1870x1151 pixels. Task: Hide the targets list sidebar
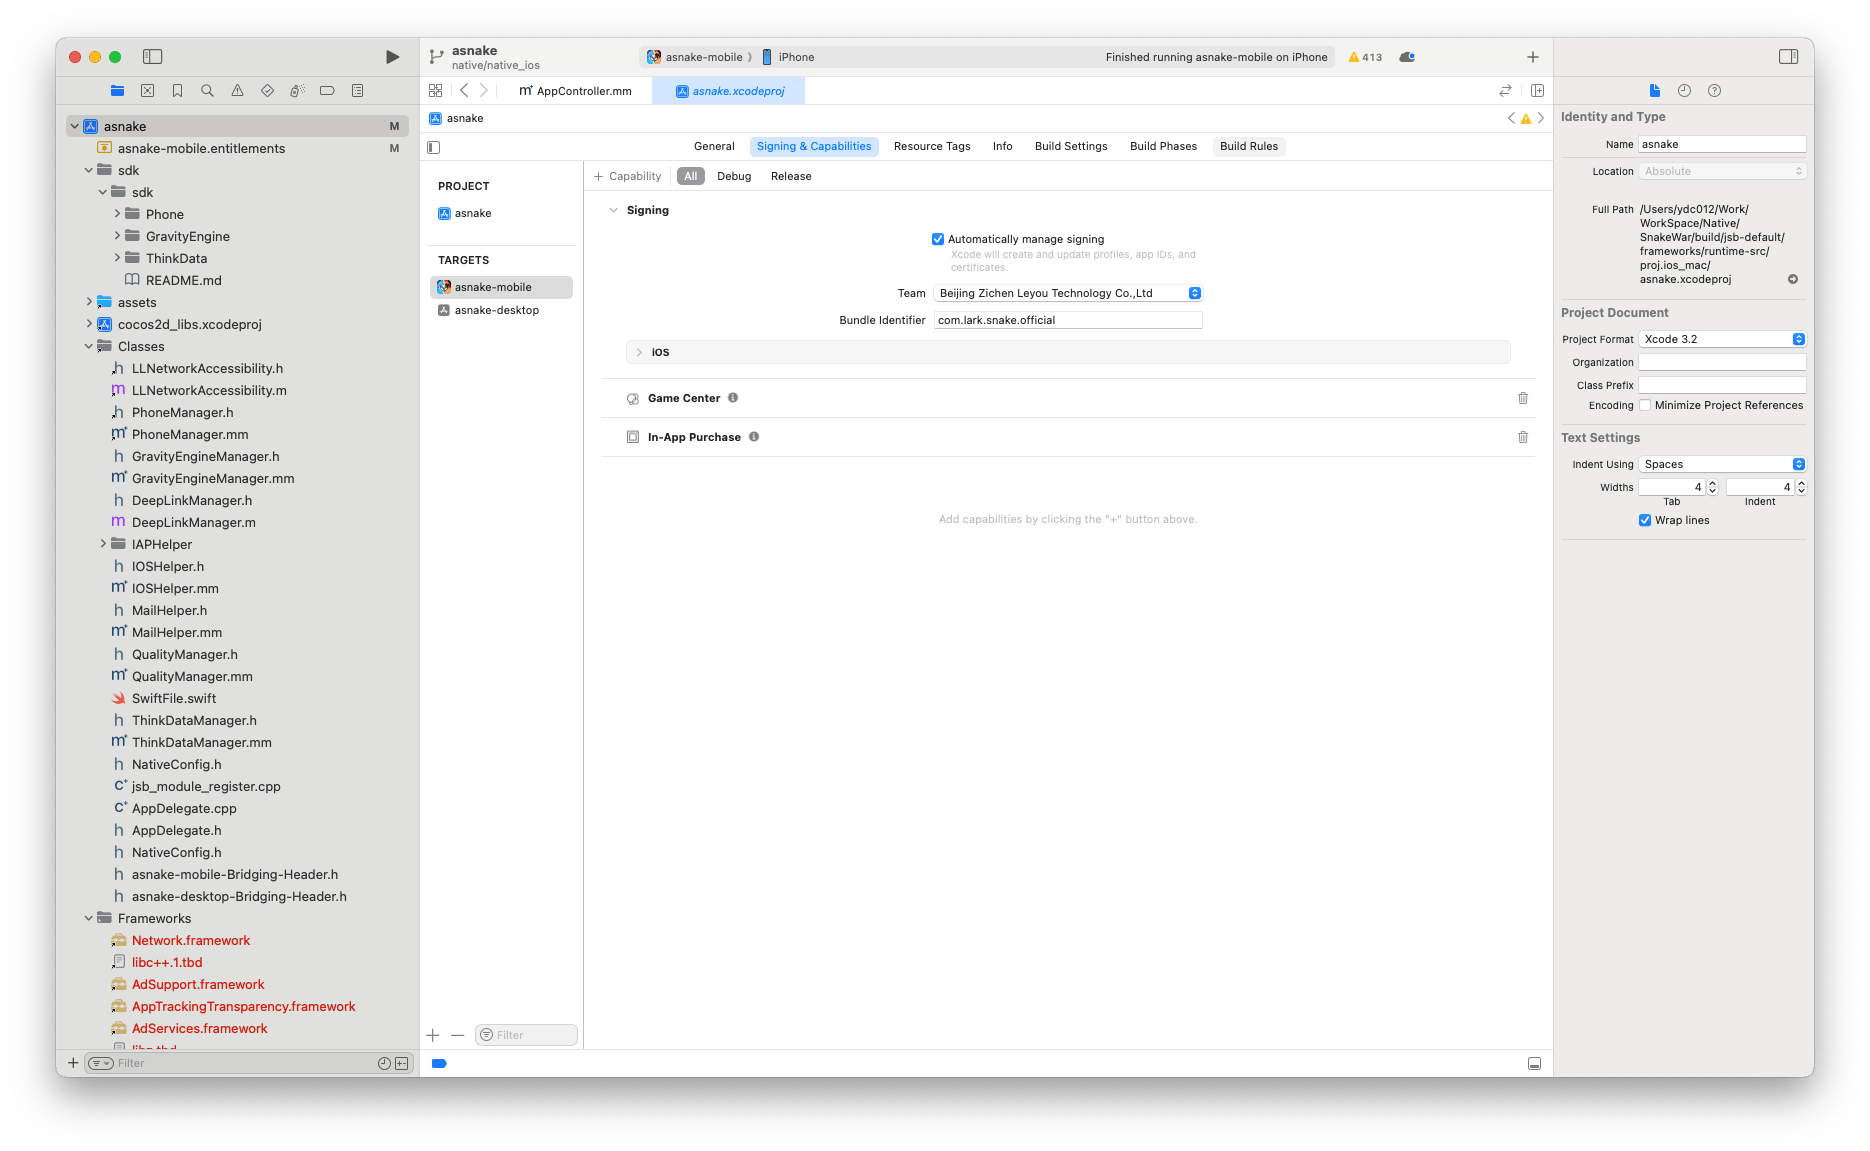[x=434, y=147]
